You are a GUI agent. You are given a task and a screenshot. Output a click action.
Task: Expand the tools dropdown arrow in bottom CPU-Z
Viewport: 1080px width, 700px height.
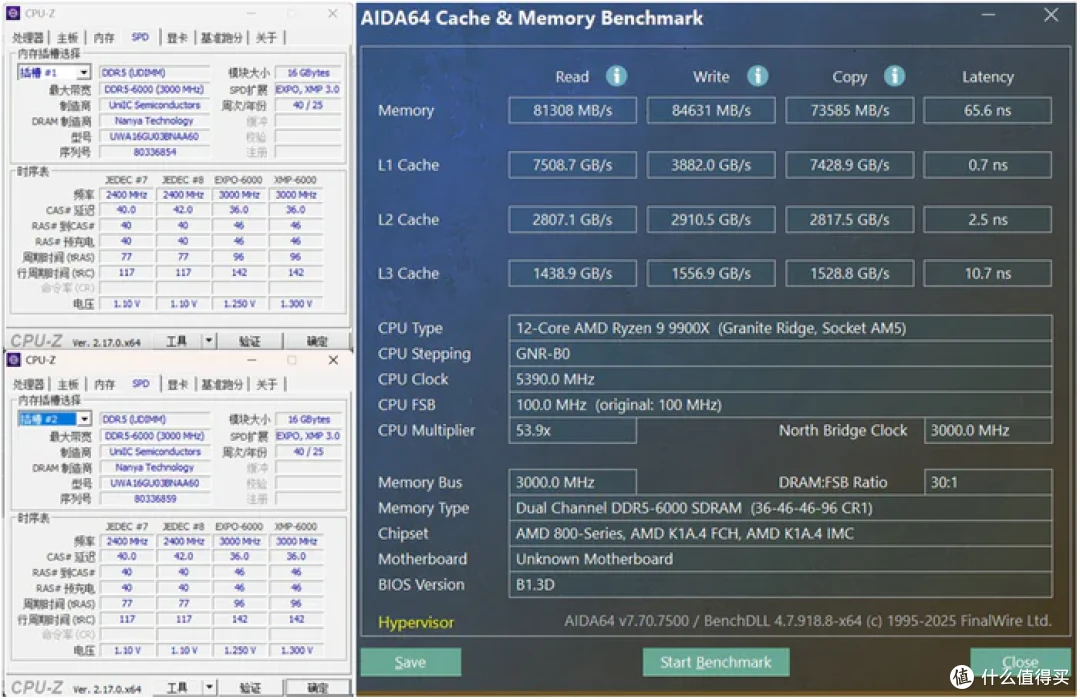coord(209,687)
